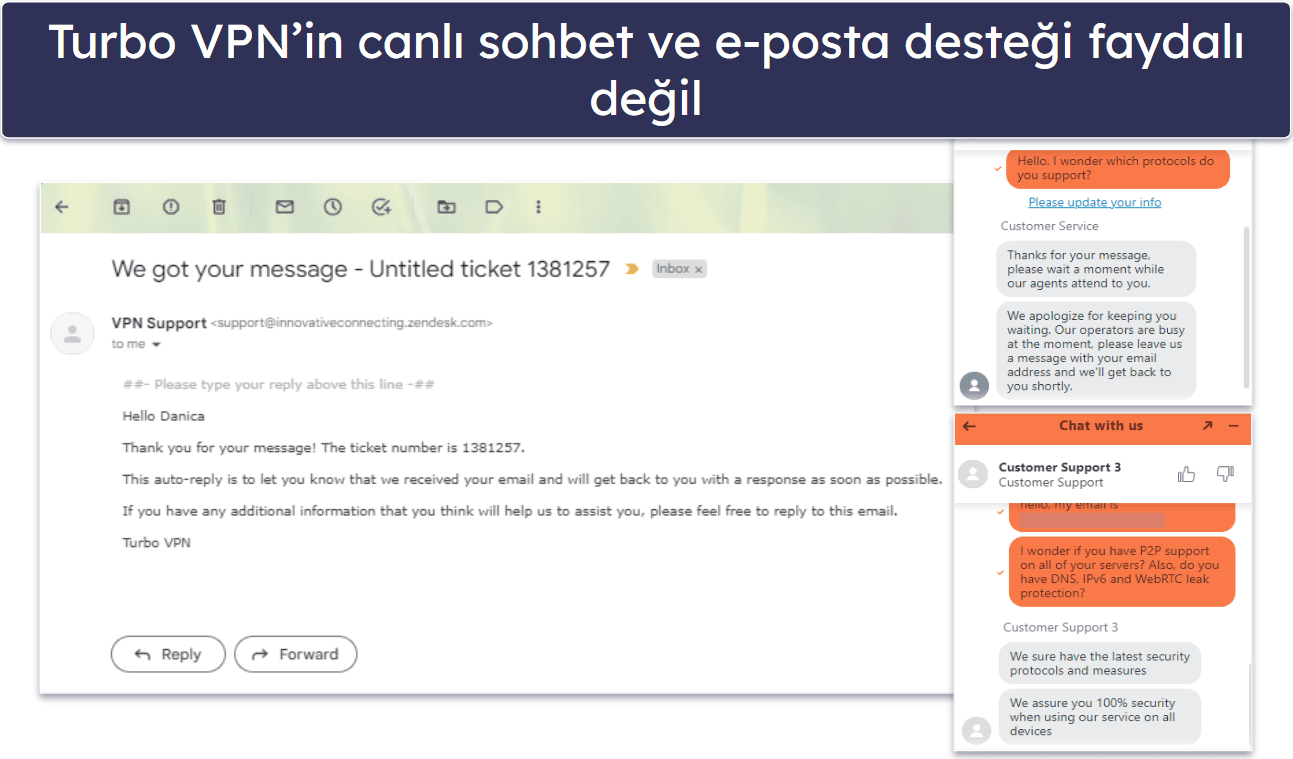Go back using the arrow in Chat with us header
Screen dimensions: 1293x759
coord(969,426)
